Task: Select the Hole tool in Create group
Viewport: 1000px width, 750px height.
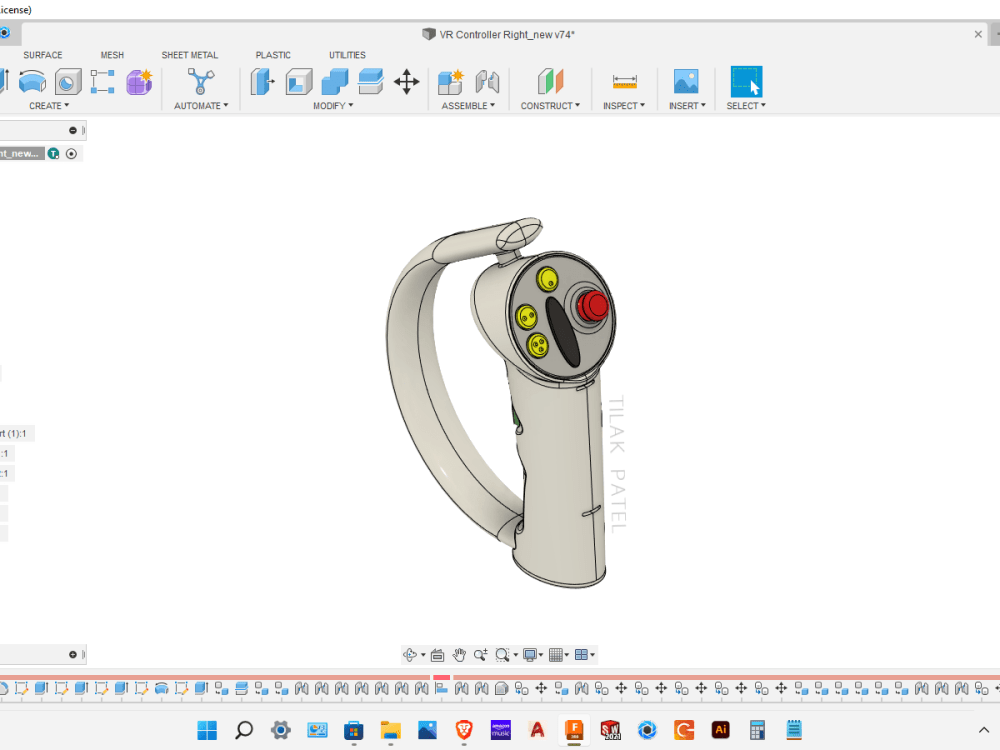Action: (x=68, y=82)
